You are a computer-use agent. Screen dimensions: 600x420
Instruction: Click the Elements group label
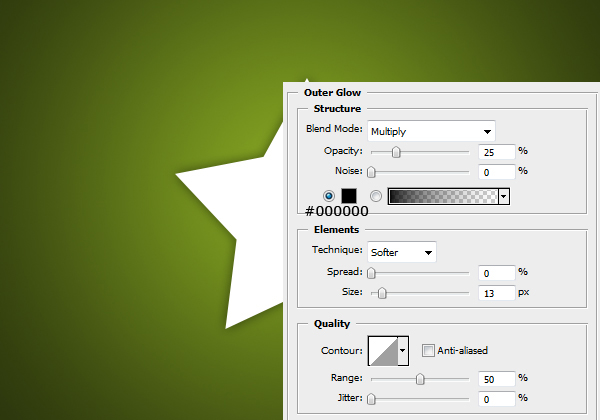point(336,230)
